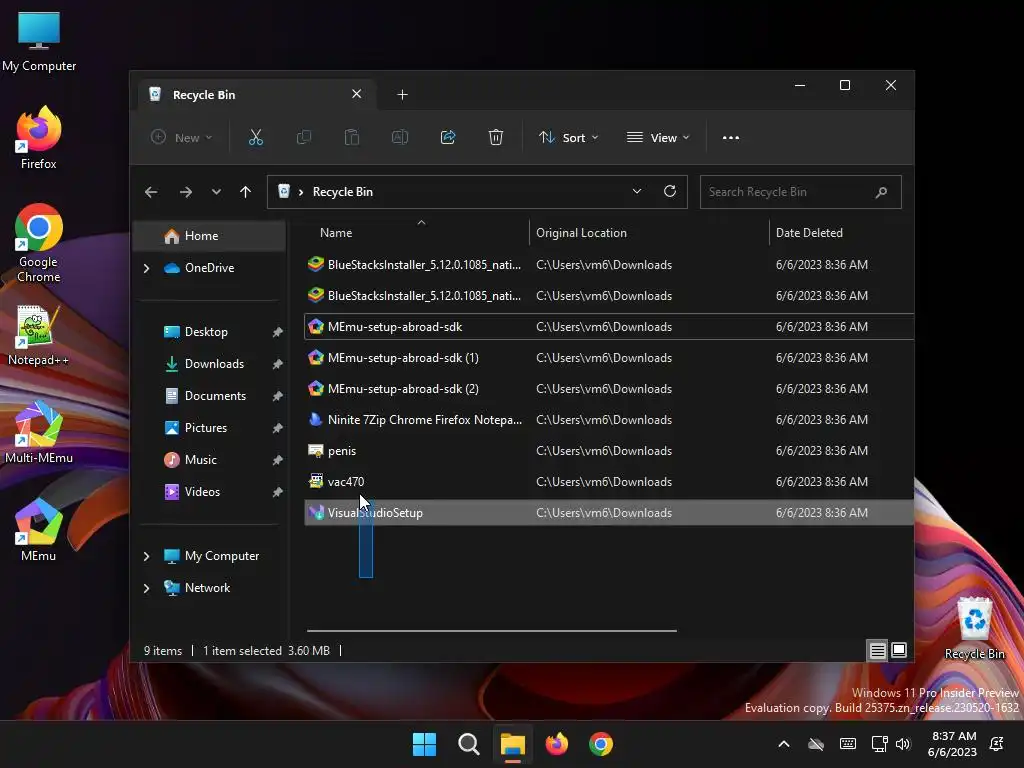Select the MEmu-setup-abroad-sdk (2) file
The height and width of the screenshot is (768, 1024).
point(609,389)
